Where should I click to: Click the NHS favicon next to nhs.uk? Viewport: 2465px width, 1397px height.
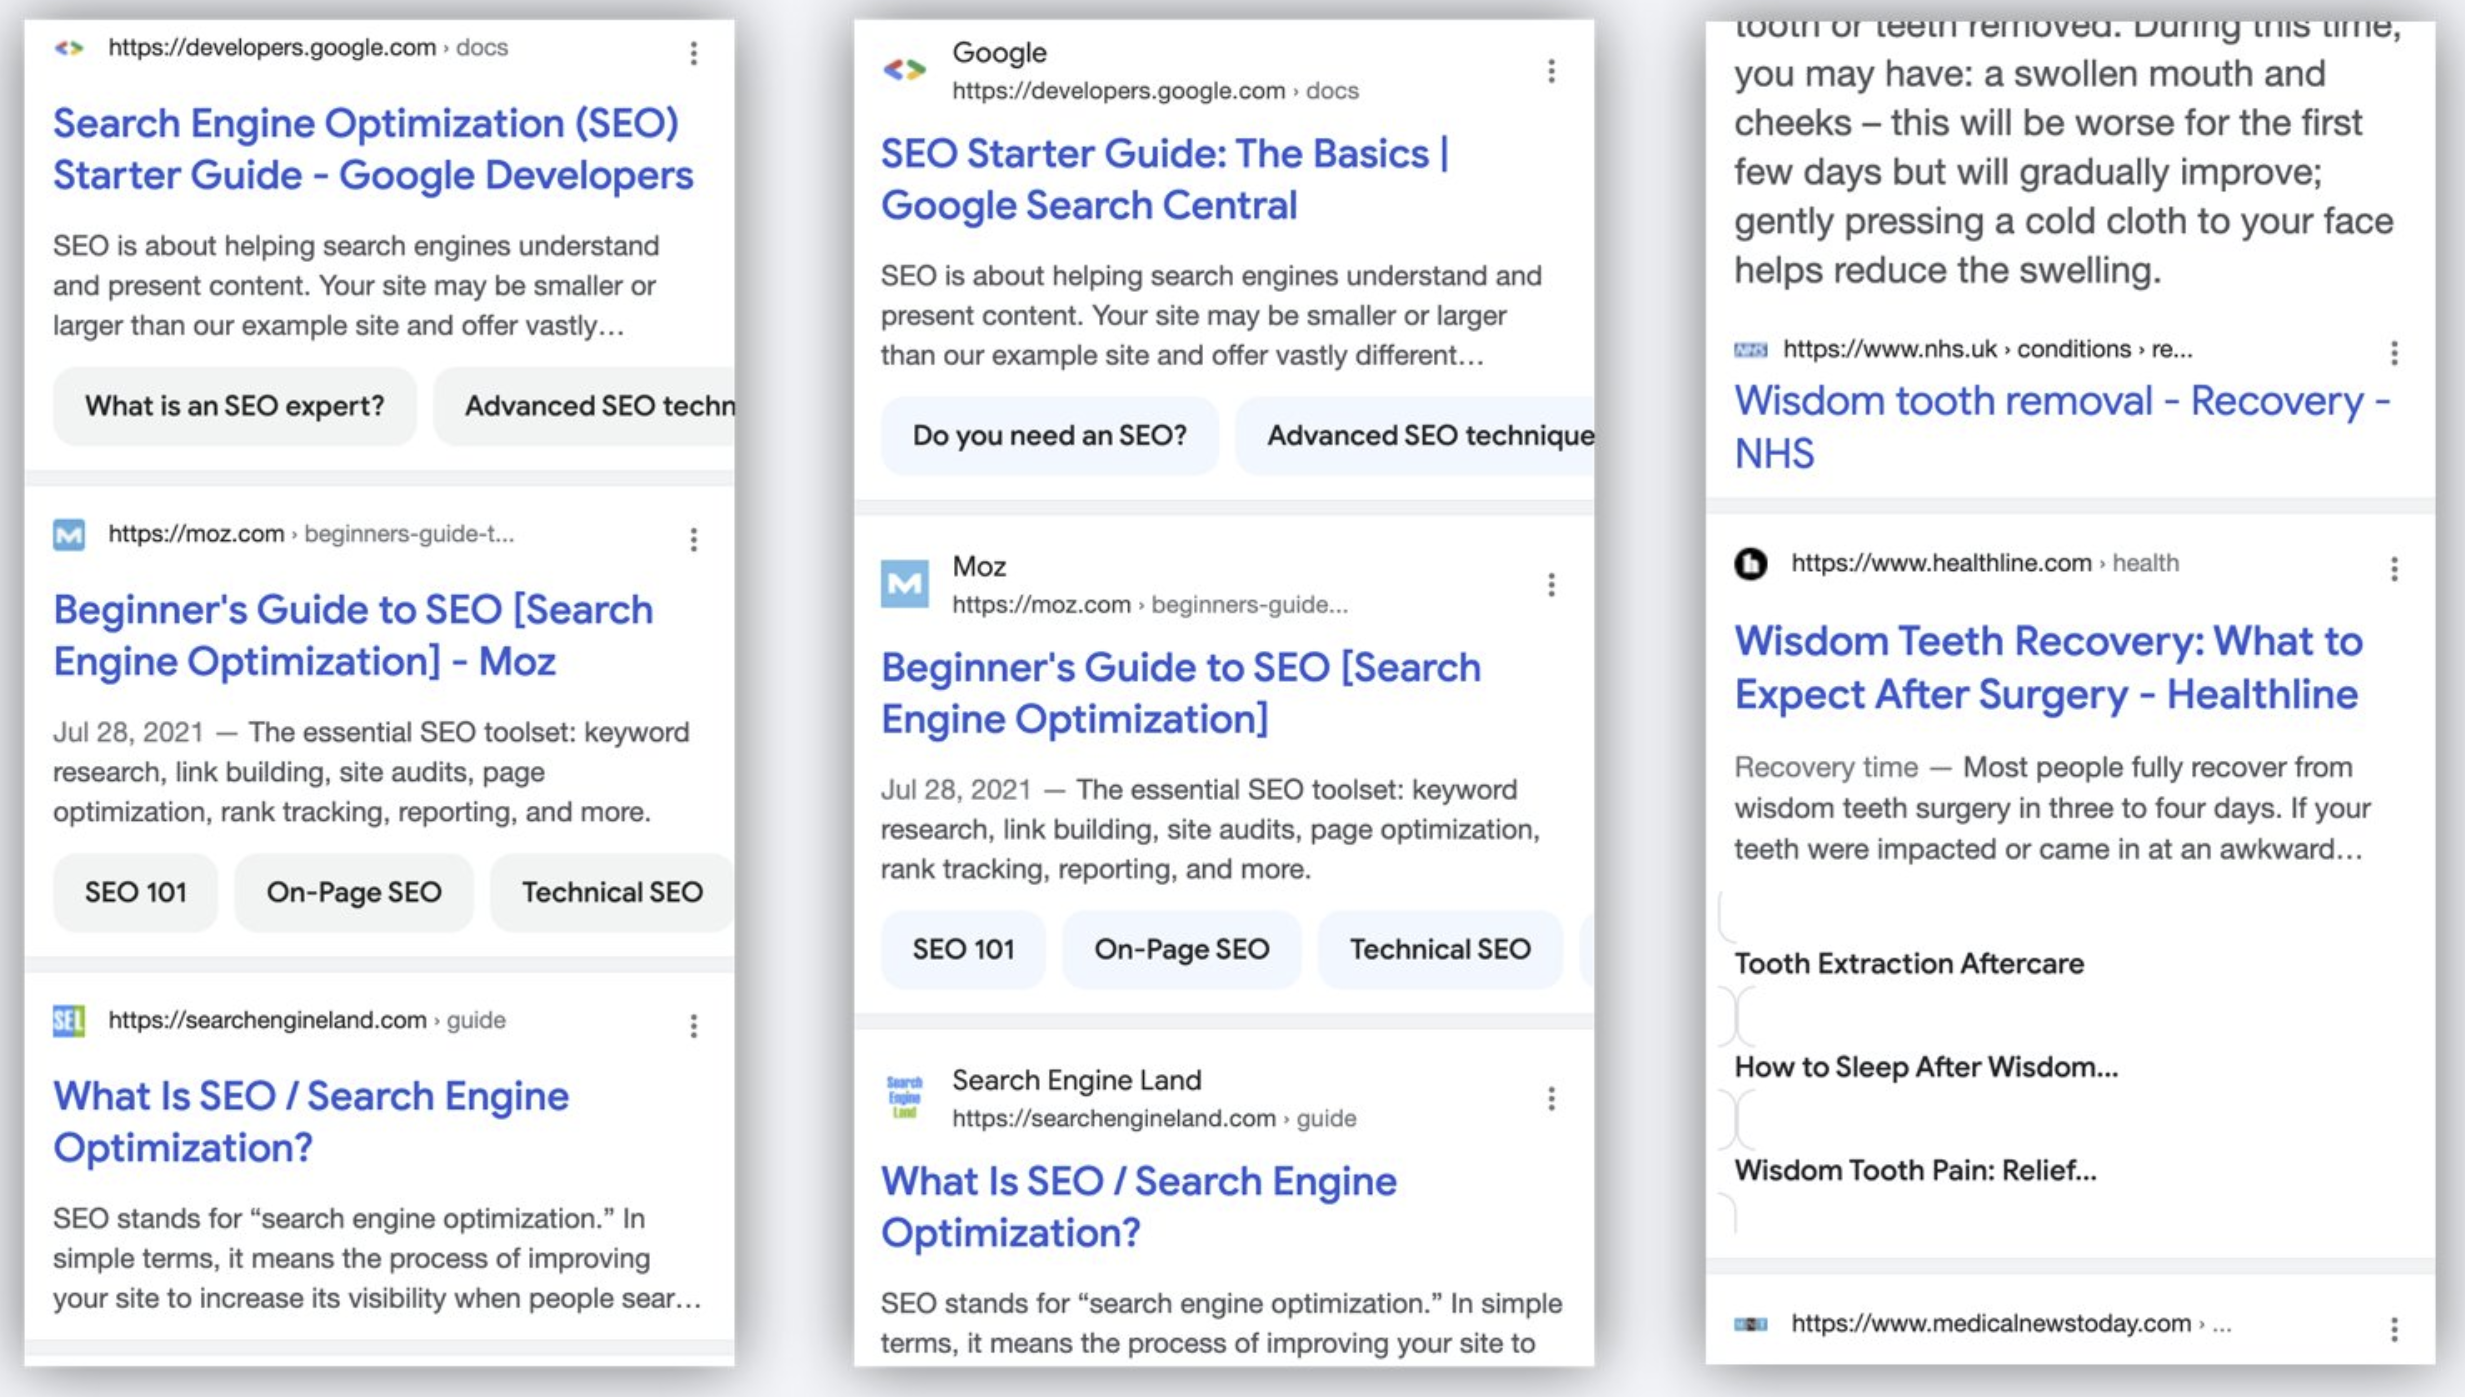[1751, 349]
